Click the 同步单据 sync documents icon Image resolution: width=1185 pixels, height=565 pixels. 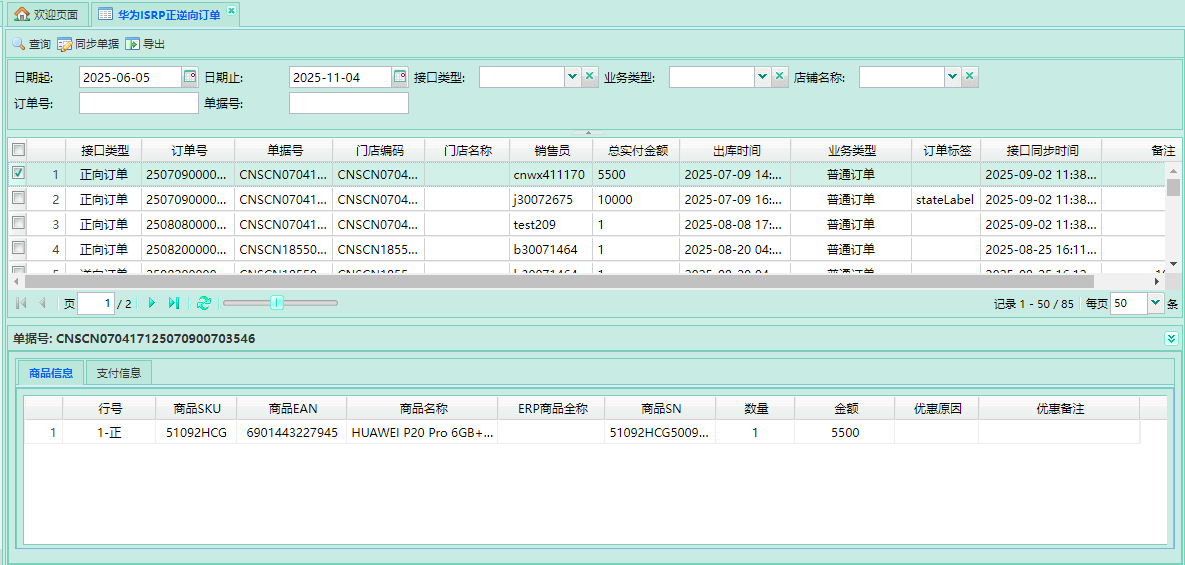coord(65,44)
